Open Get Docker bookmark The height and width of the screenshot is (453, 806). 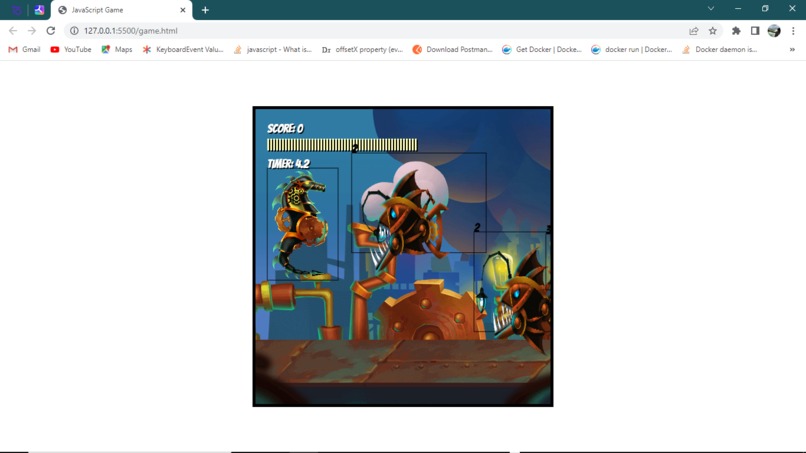(x=542, y=49)
